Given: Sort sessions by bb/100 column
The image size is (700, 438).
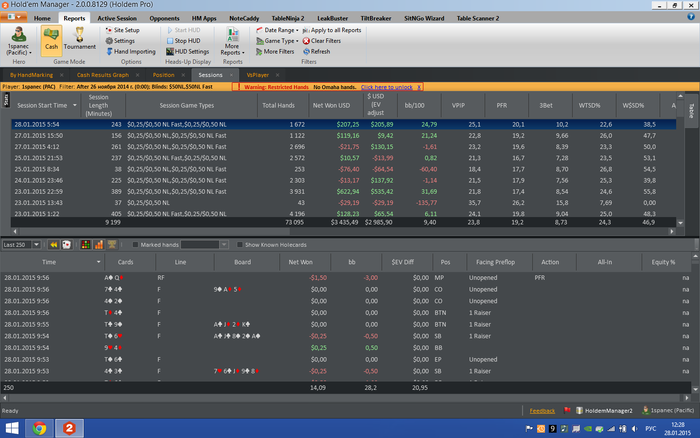Looking at the screenshot, I should tap(414, 105).
